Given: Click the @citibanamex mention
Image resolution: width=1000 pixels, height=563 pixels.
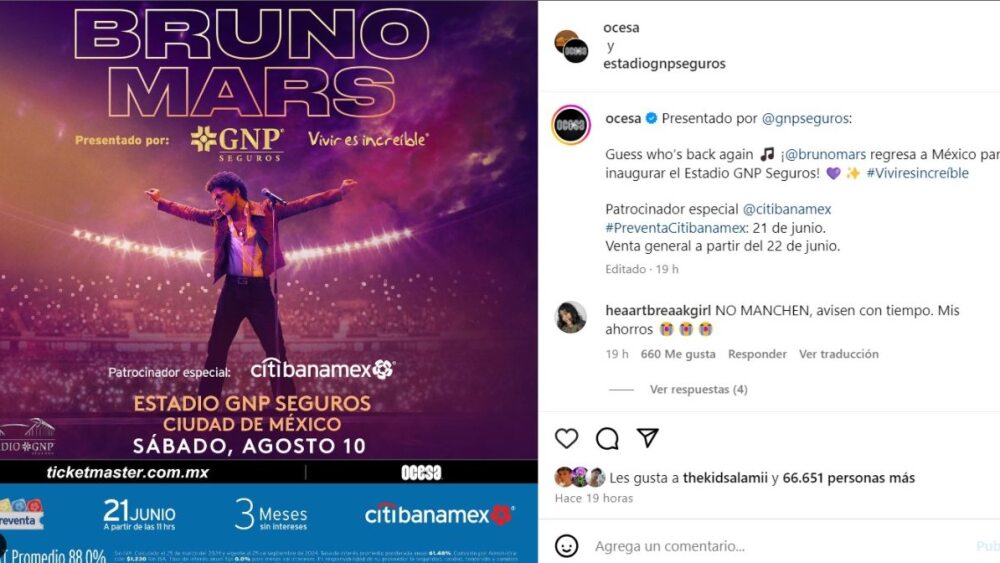Looking at the screenshot, I should point(787,209).
